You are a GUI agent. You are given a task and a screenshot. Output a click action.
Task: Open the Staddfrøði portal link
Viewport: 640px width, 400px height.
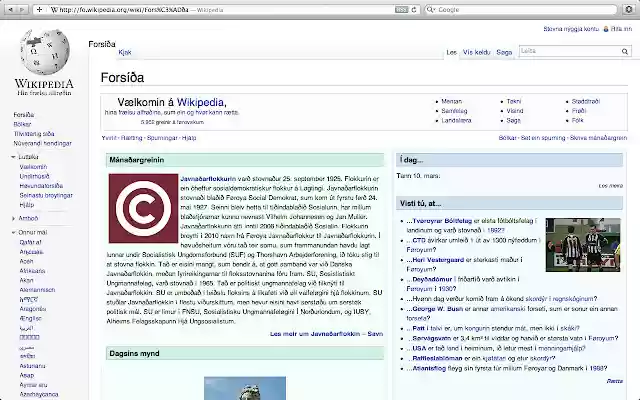coord(586,101)
